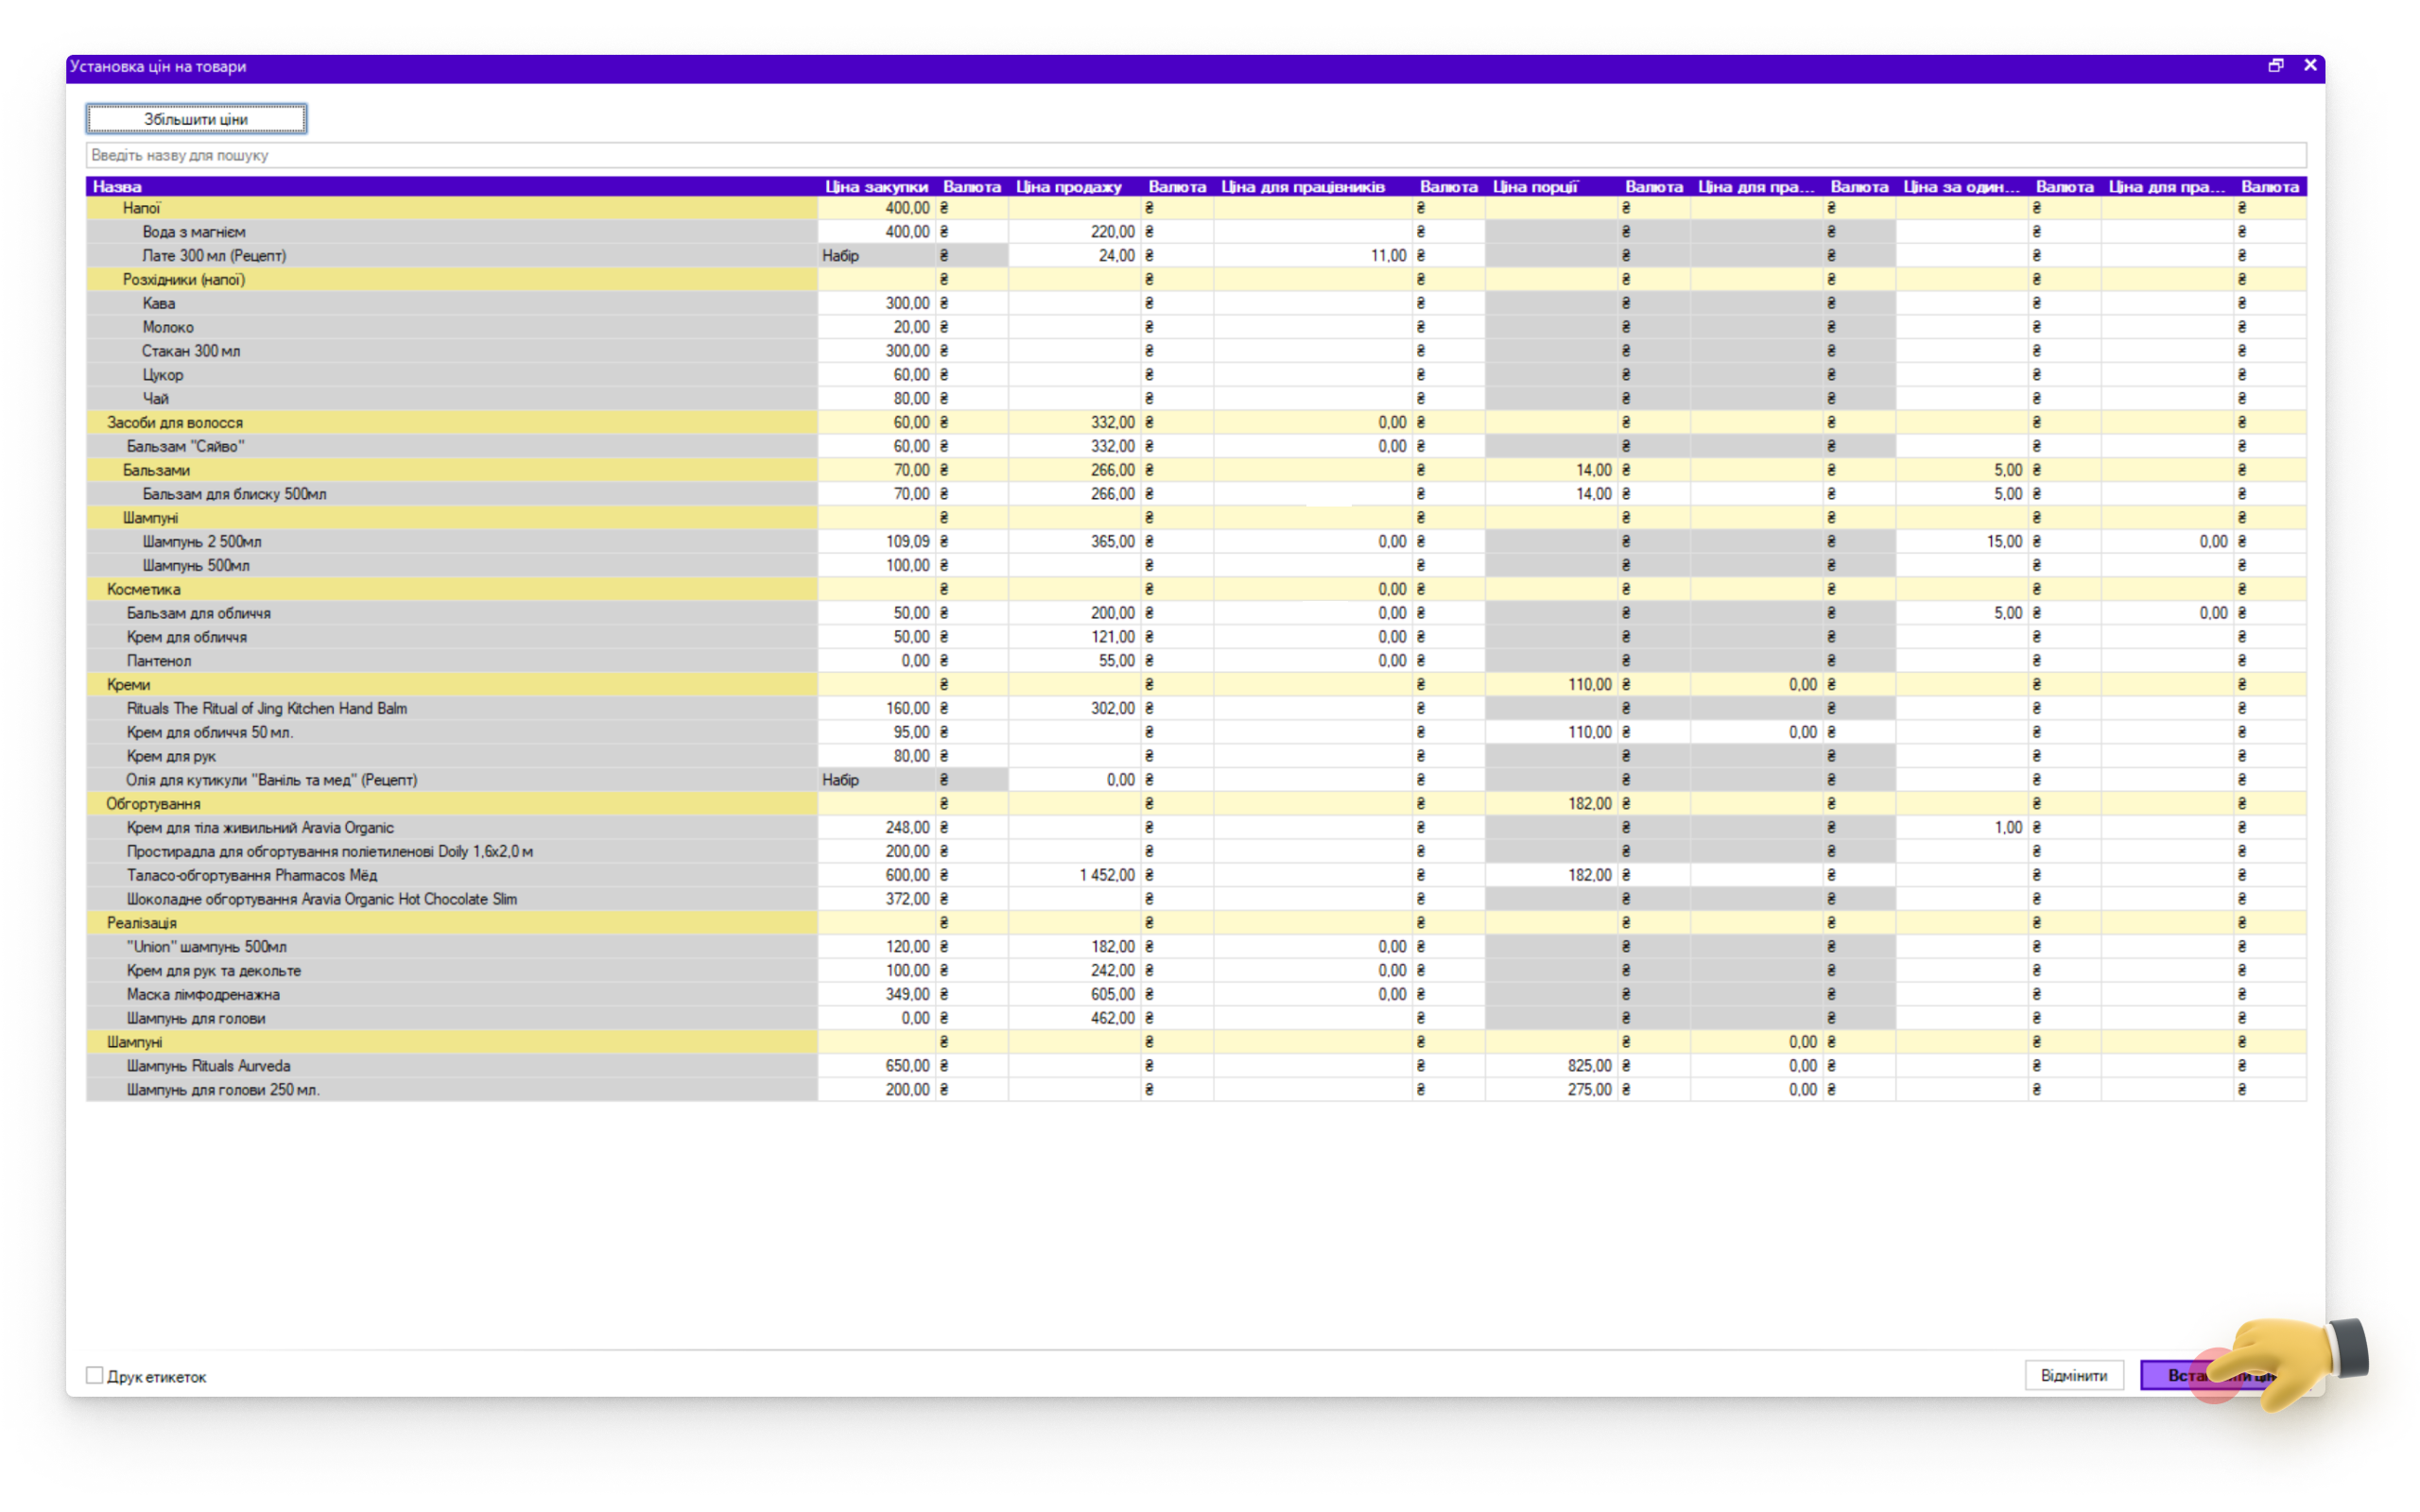Select the Реалізація category row
The image size is (2420, 1512).
[1196, 922]
